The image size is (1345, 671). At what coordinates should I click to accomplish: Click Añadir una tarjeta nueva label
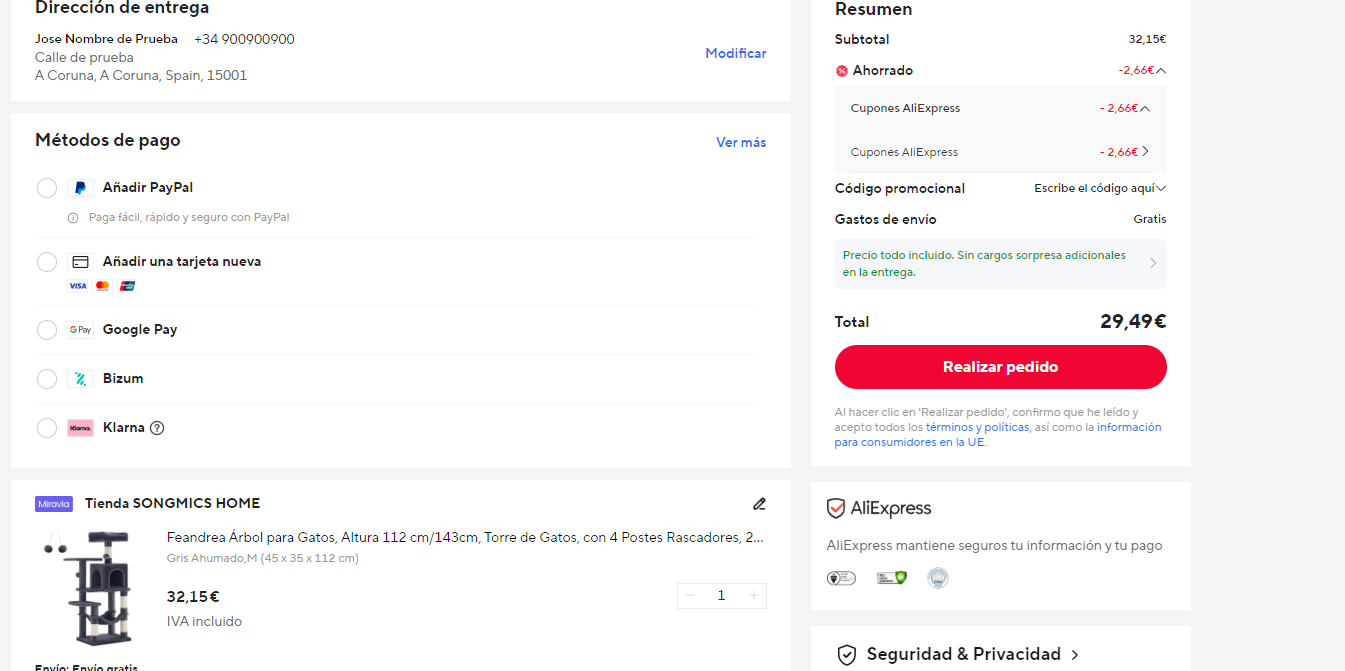pyautogui.click(x=182, y=262)
